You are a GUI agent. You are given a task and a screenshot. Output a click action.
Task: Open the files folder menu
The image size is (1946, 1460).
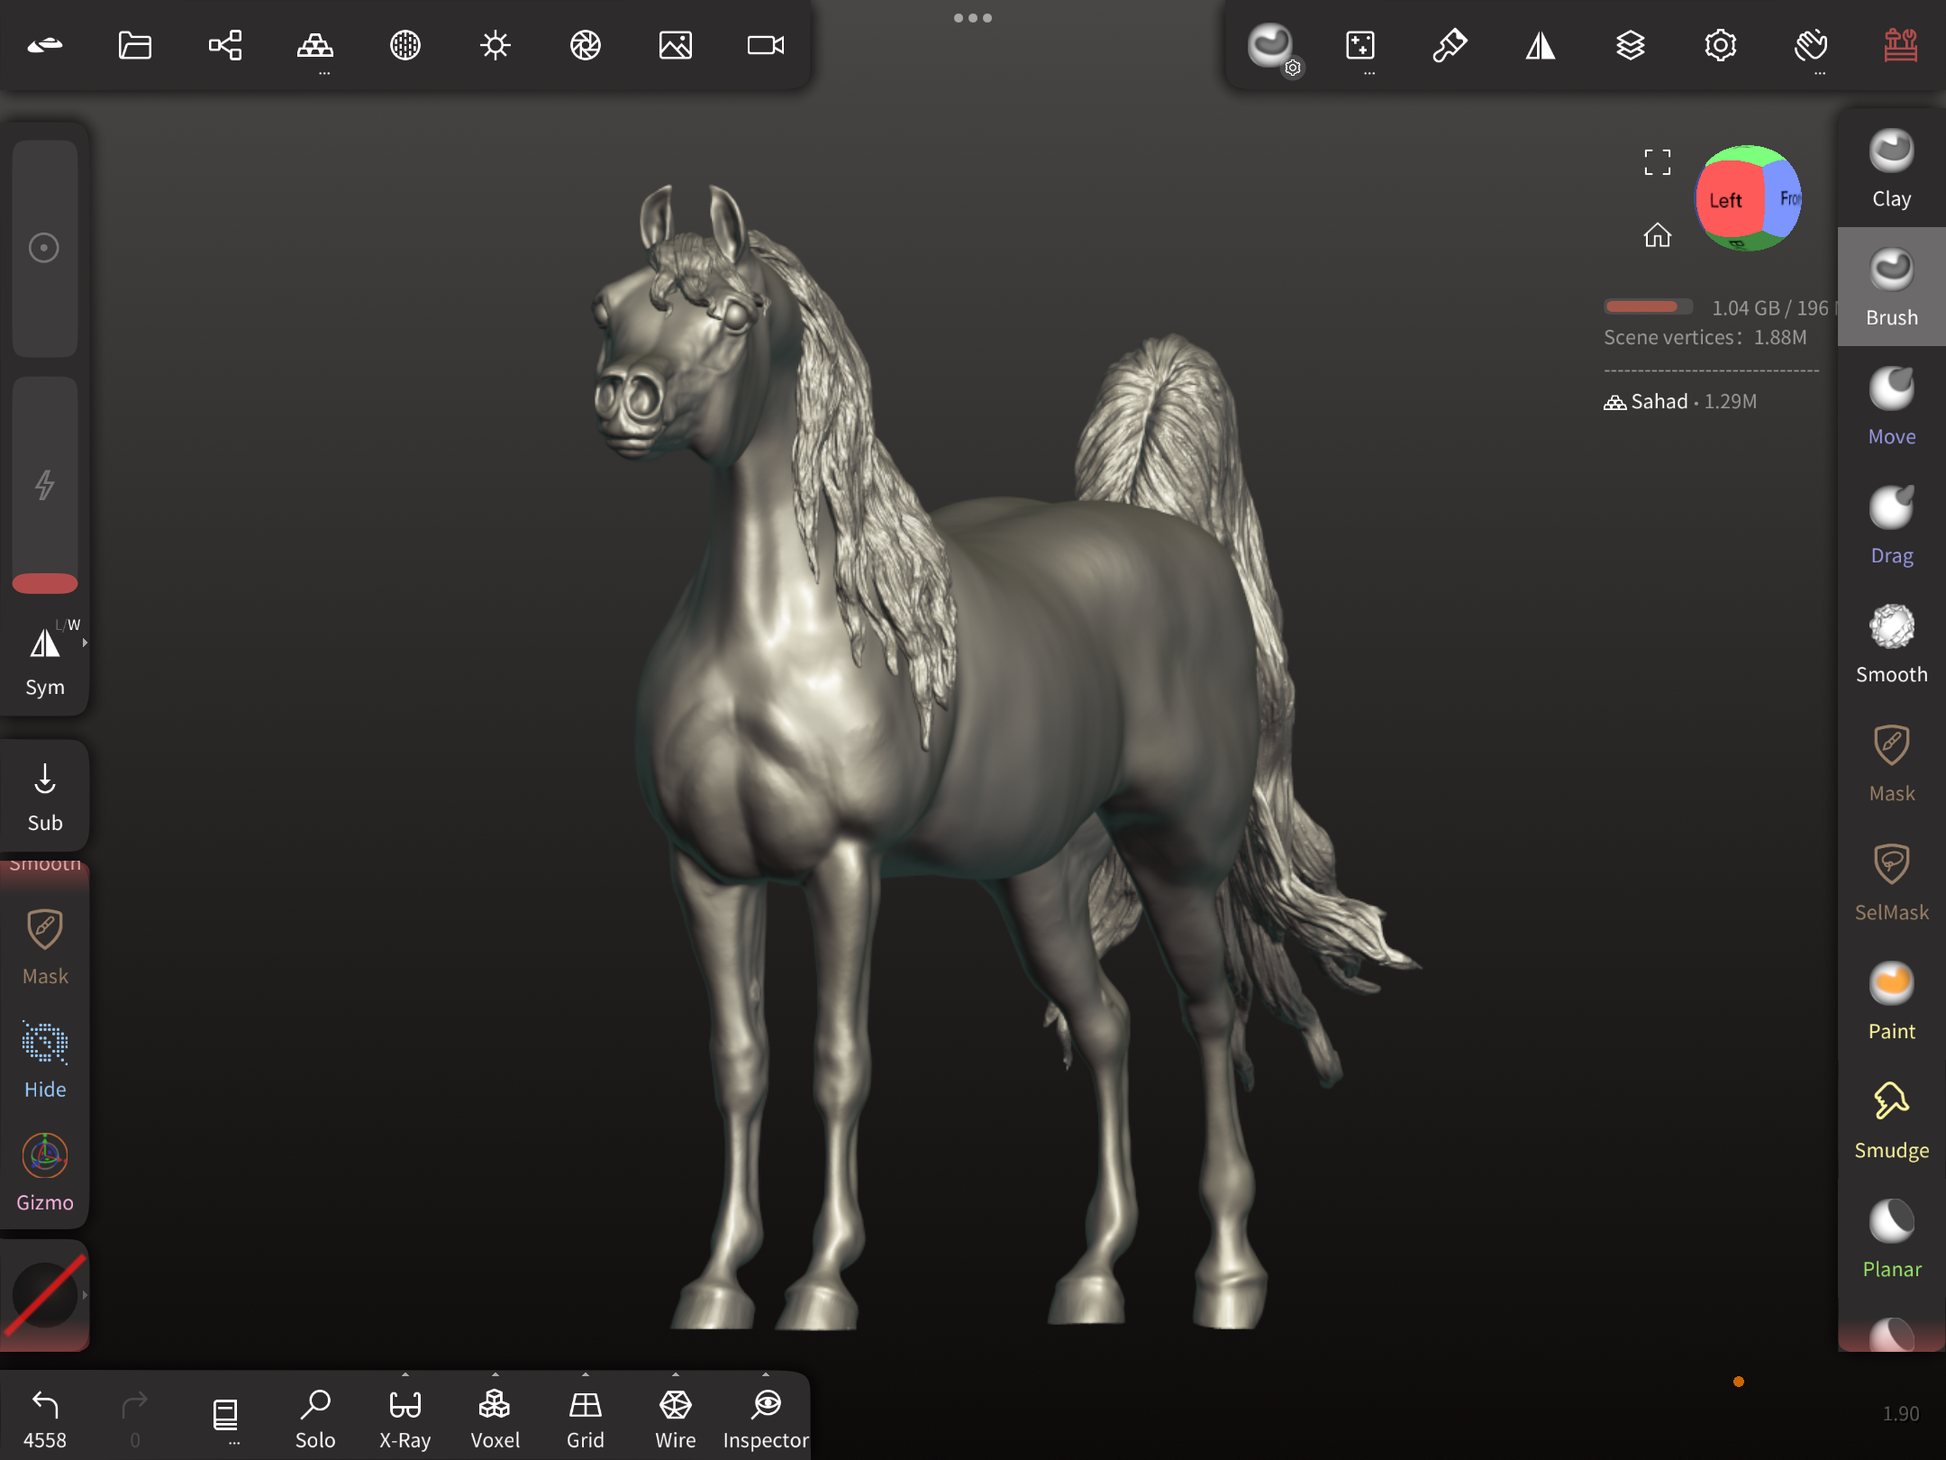tap(135, 45)
